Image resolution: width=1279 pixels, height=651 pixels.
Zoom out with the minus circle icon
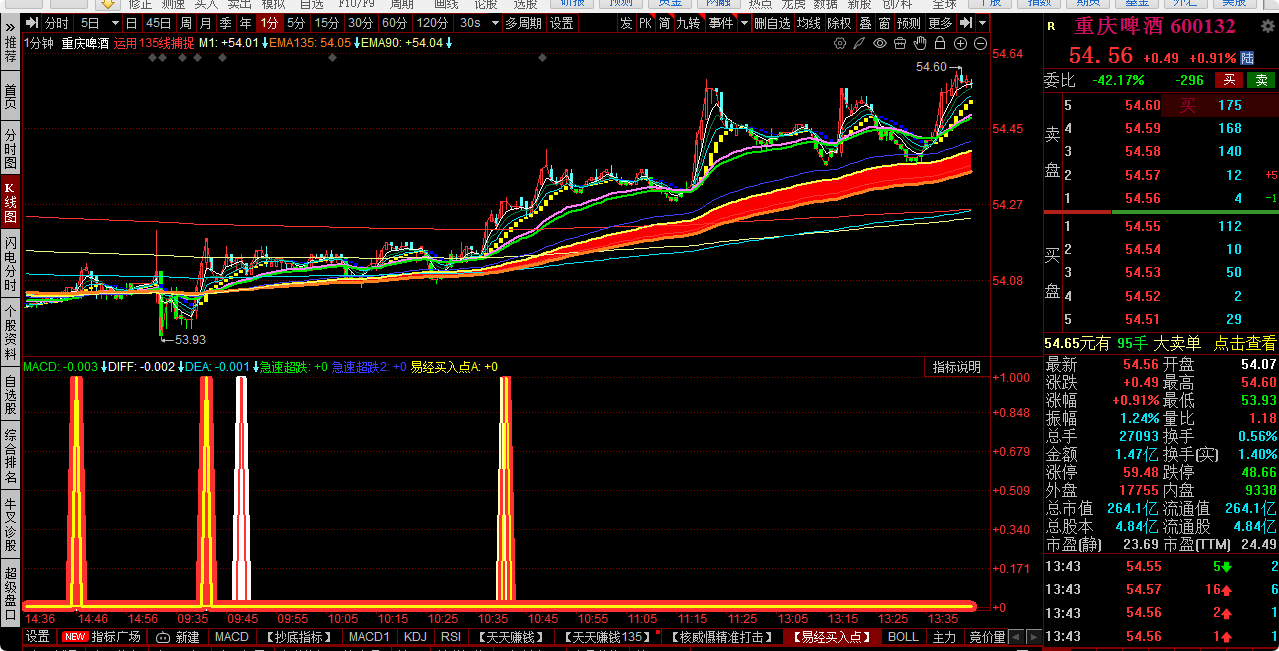coord(980,43)
